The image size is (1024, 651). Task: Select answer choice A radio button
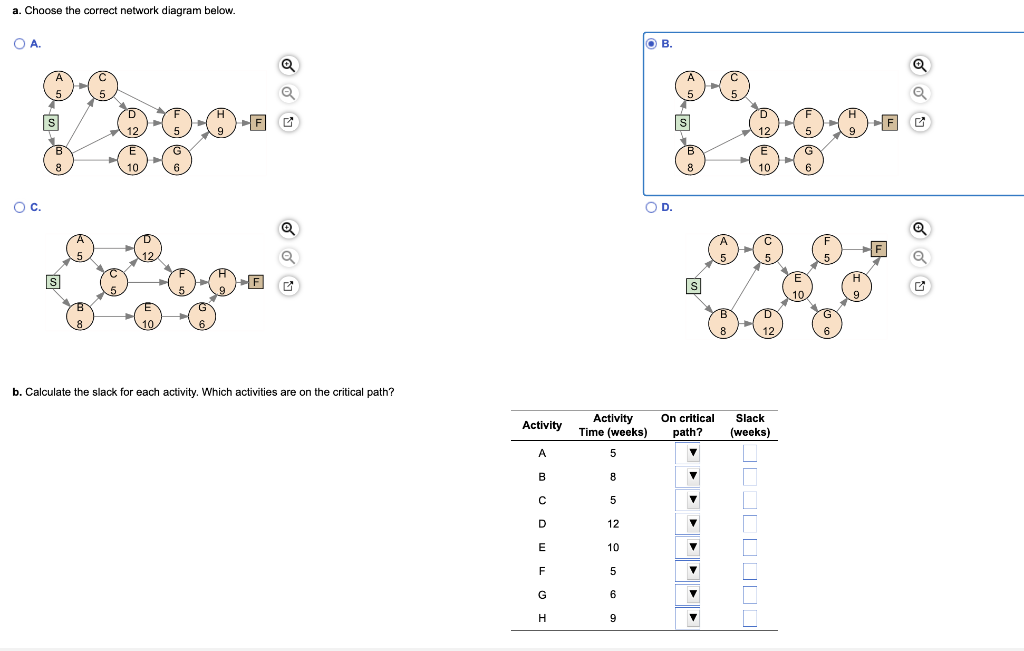coord(19,43)
